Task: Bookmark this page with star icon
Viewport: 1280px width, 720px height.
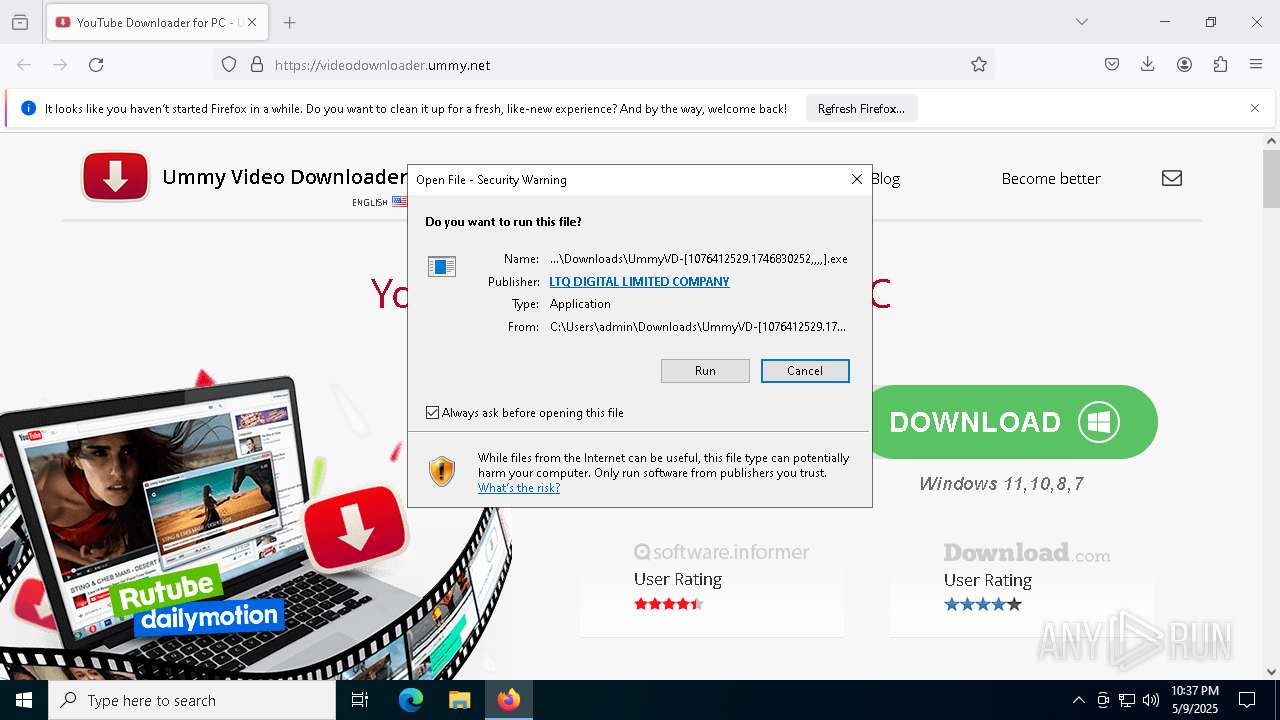Action: tap(979, 65)
